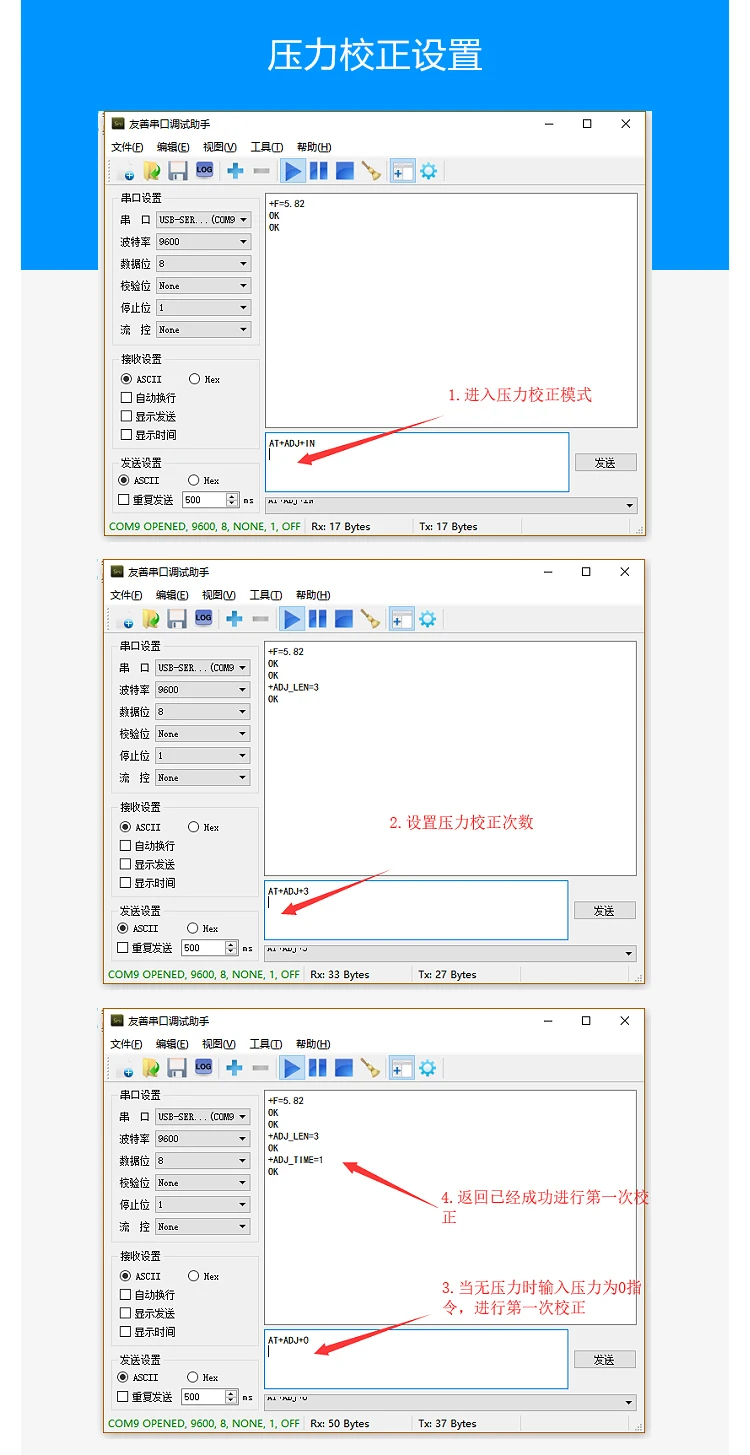Click Save floppy icon in Rx: 33 Bytes window
This screenshot has width=750, height=1455.
click(x=177, y=619)
